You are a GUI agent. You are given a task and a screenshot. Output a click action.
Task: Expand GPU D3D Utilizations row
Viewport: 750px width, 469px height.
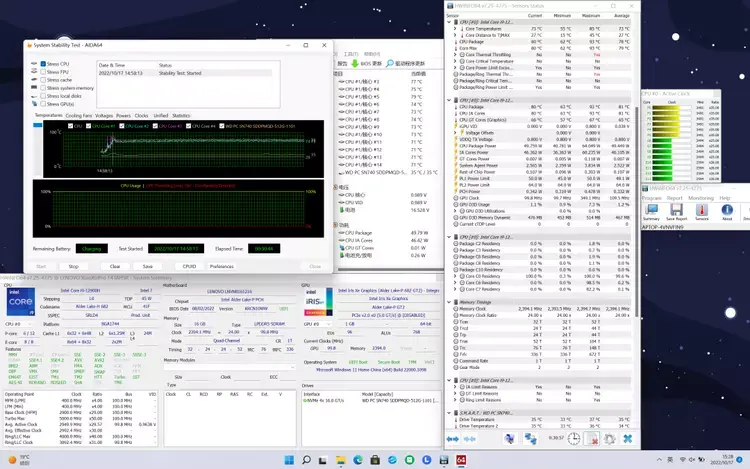(x=455, y=211)
